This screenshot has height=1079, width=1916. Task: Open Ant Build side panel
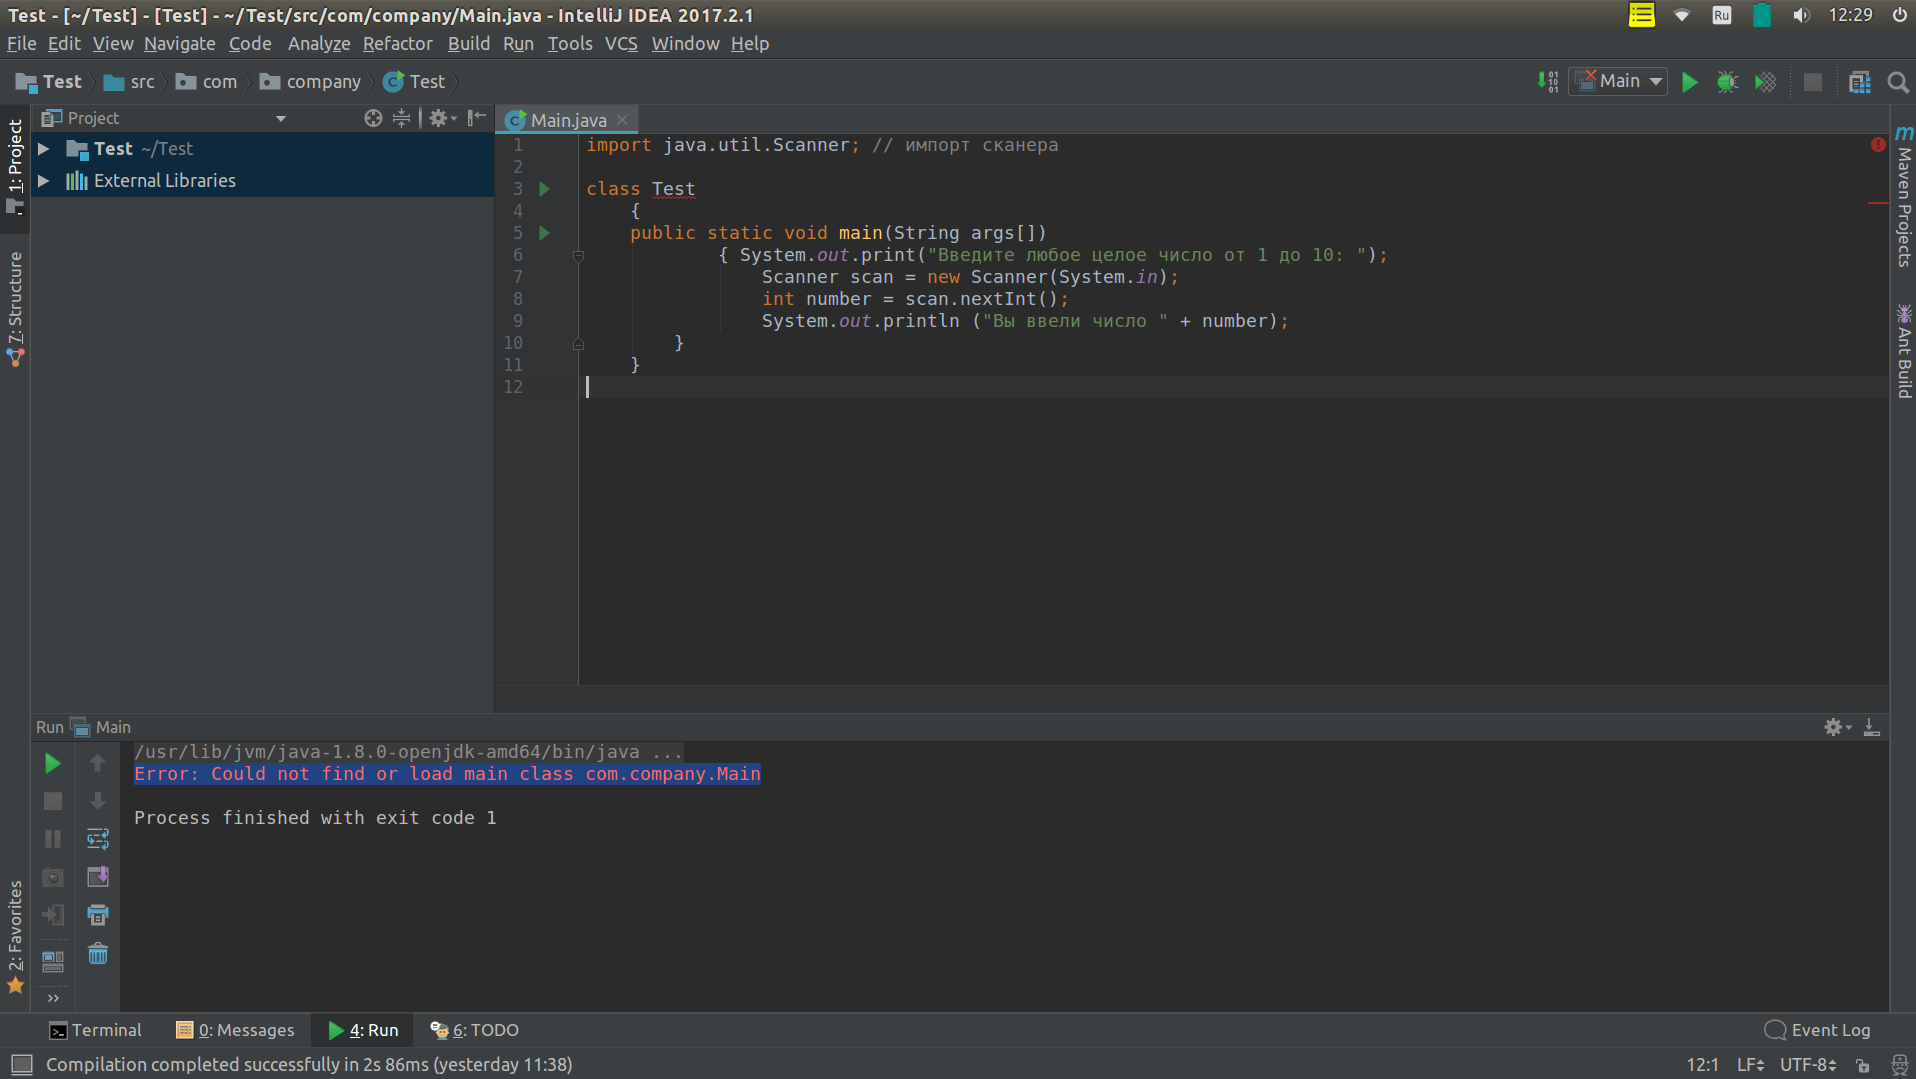(1903, 351)
